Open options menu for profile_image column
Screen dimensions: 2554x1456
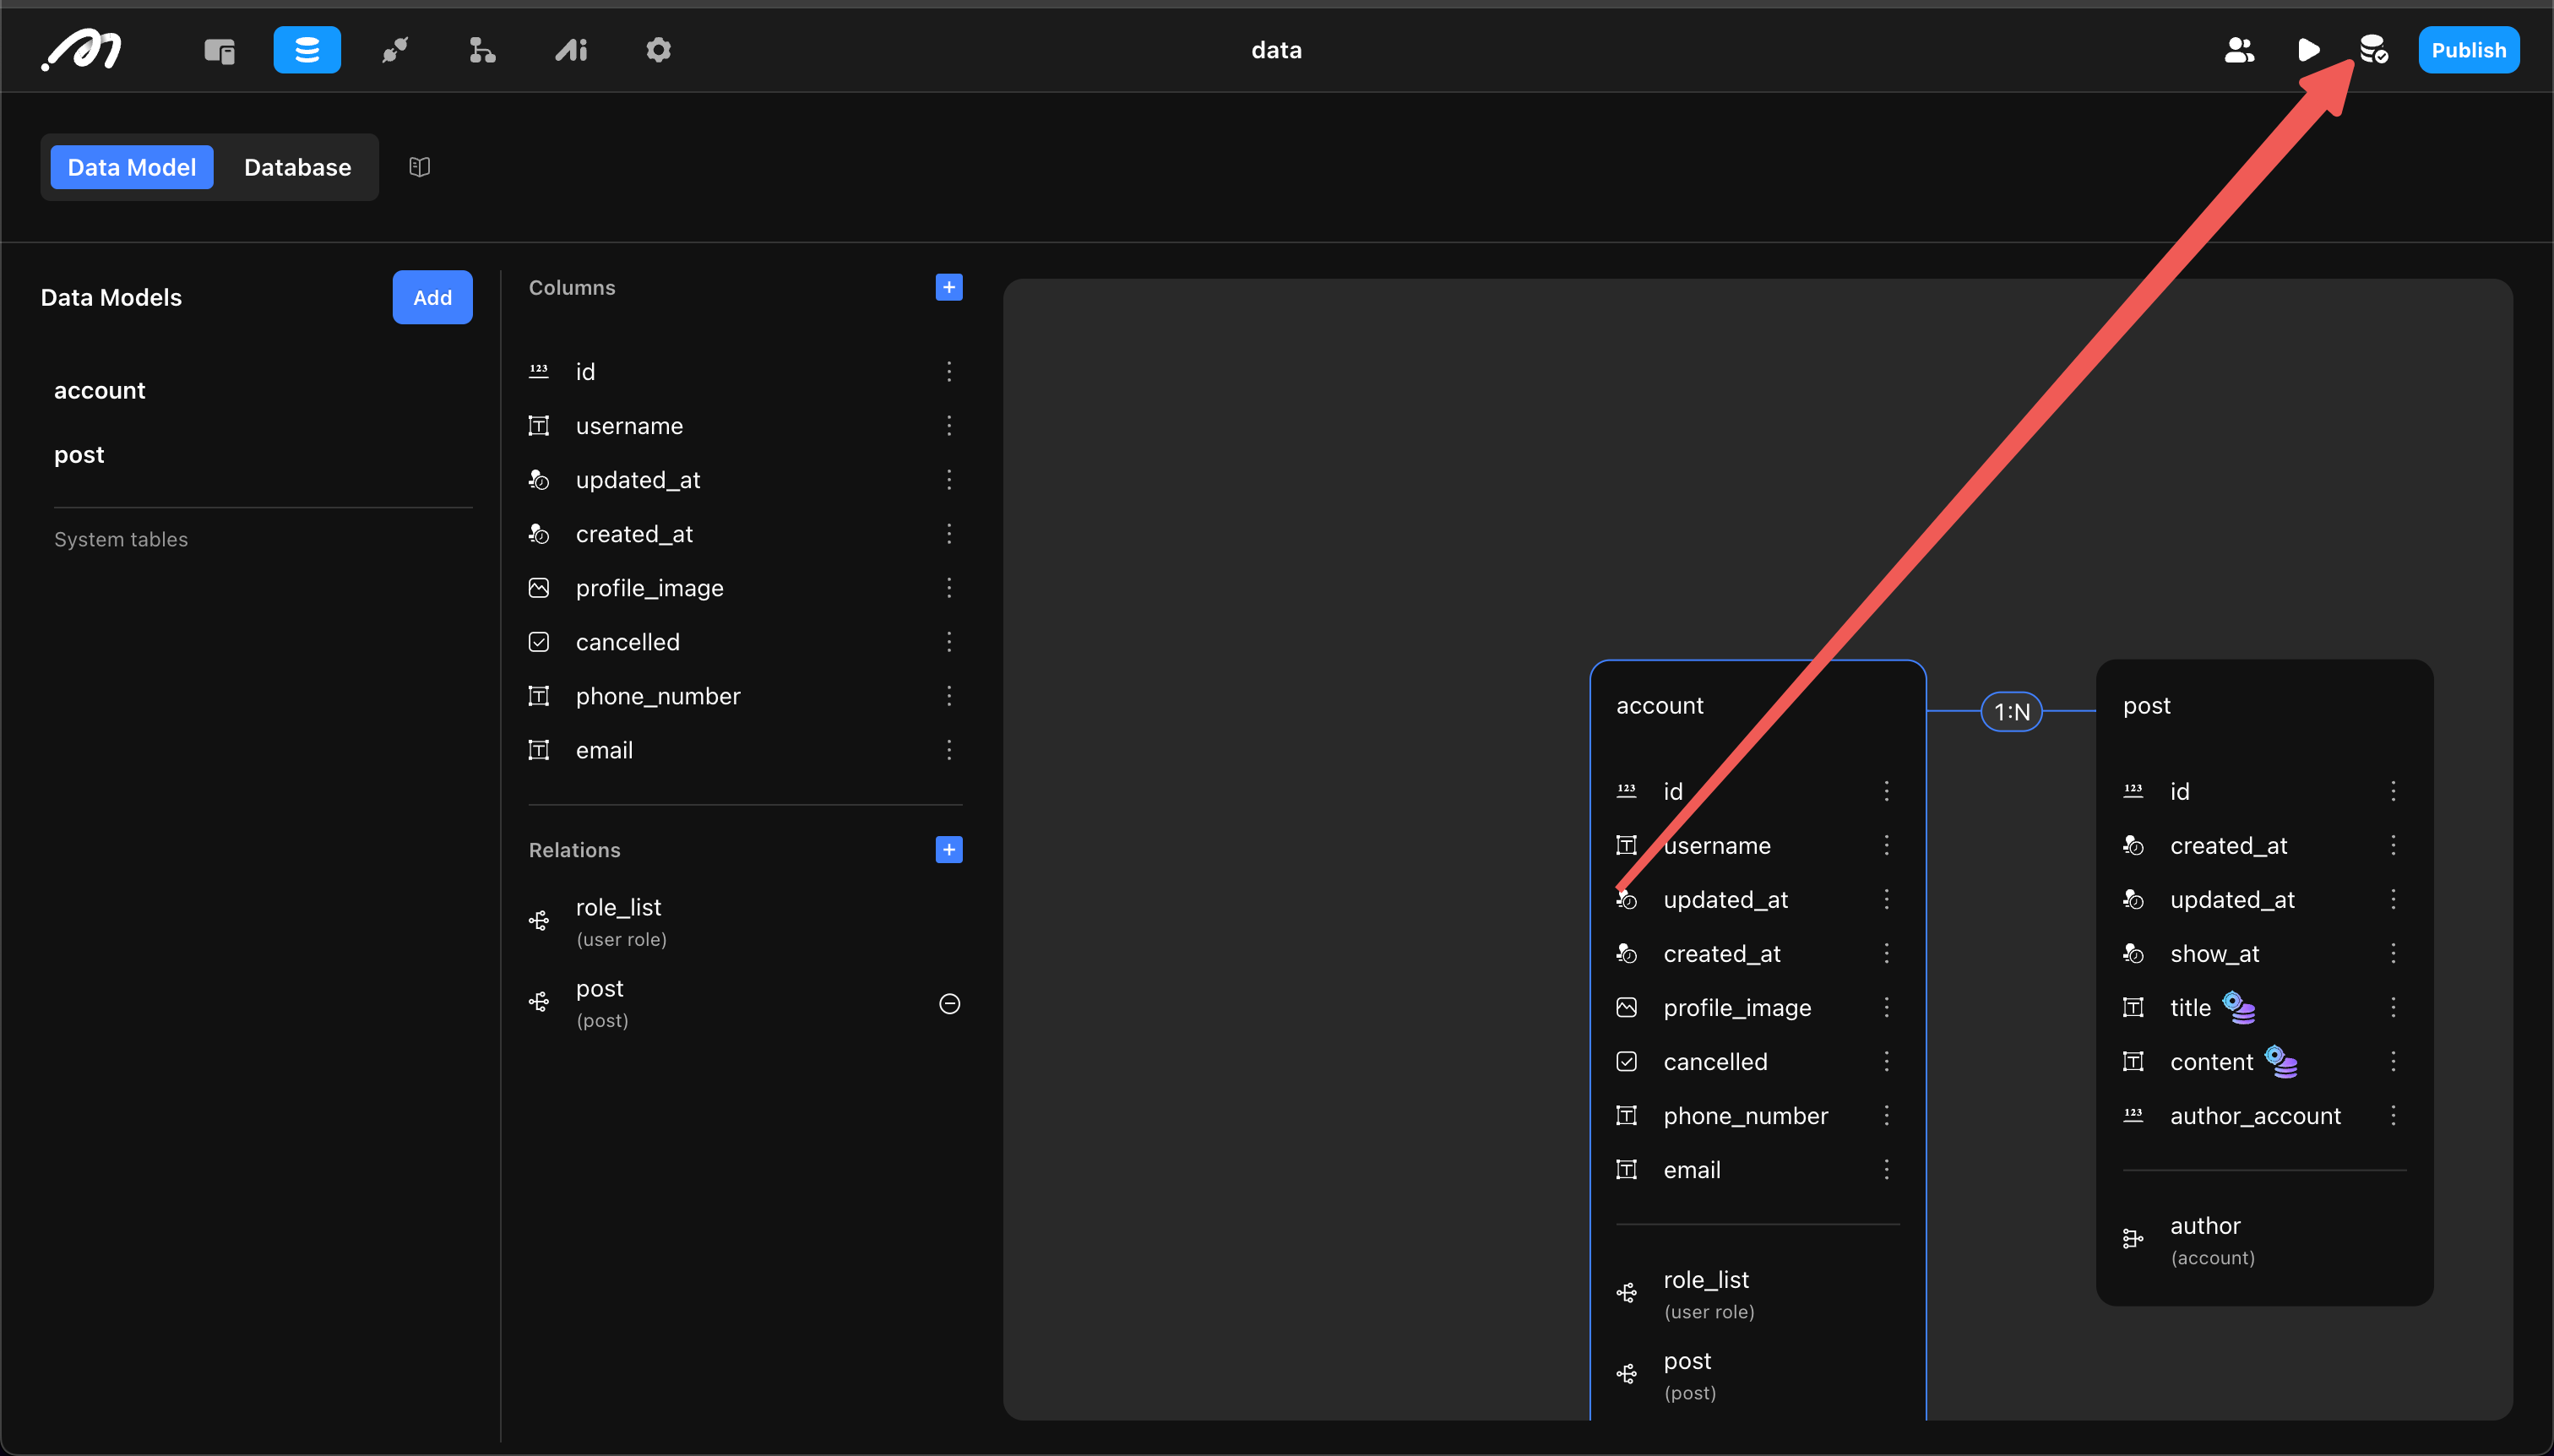tap(949, 588)
